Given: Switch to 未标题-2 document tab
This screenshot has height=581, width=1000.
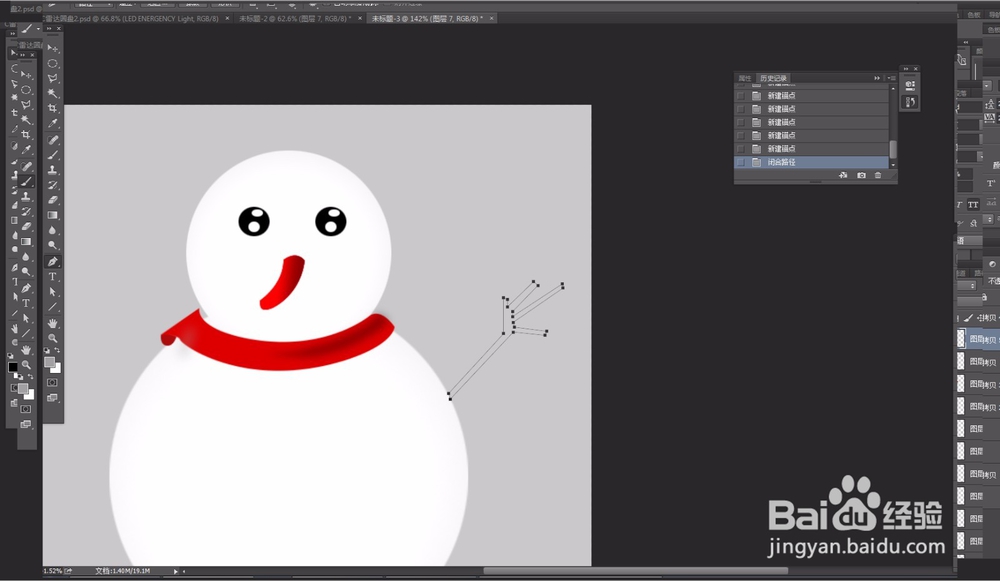Looking at the screenshot, I should [x=294, y=18].
